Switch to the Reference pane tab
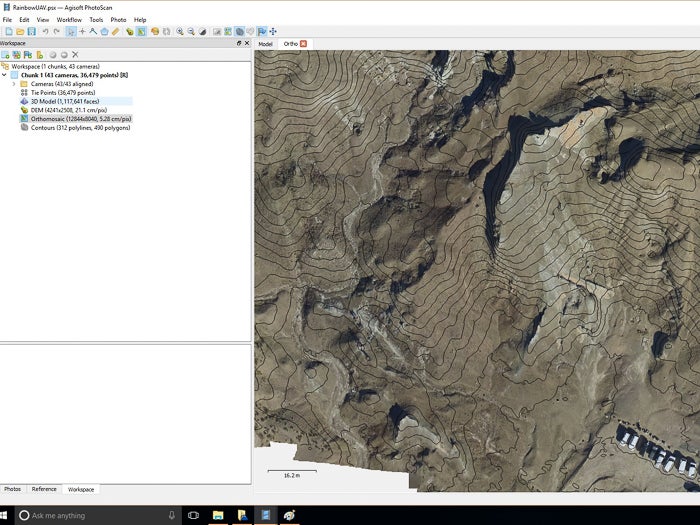Image resolution: width=700 pixels, height=525 pixels. click(44, 489)
